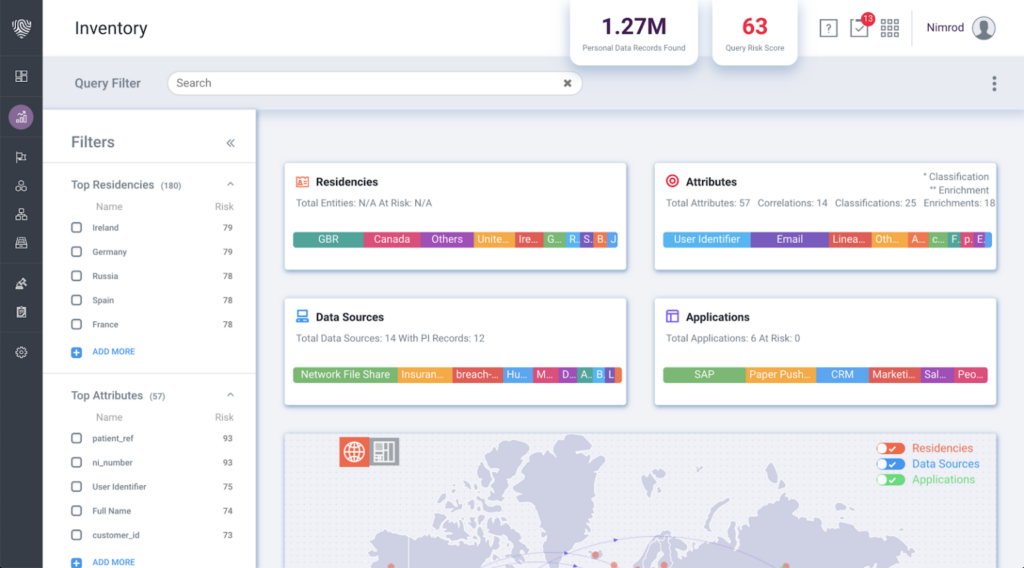Open the apps grid icon
The width and height of the screenshot is (1024, 568).
[890, 28]
